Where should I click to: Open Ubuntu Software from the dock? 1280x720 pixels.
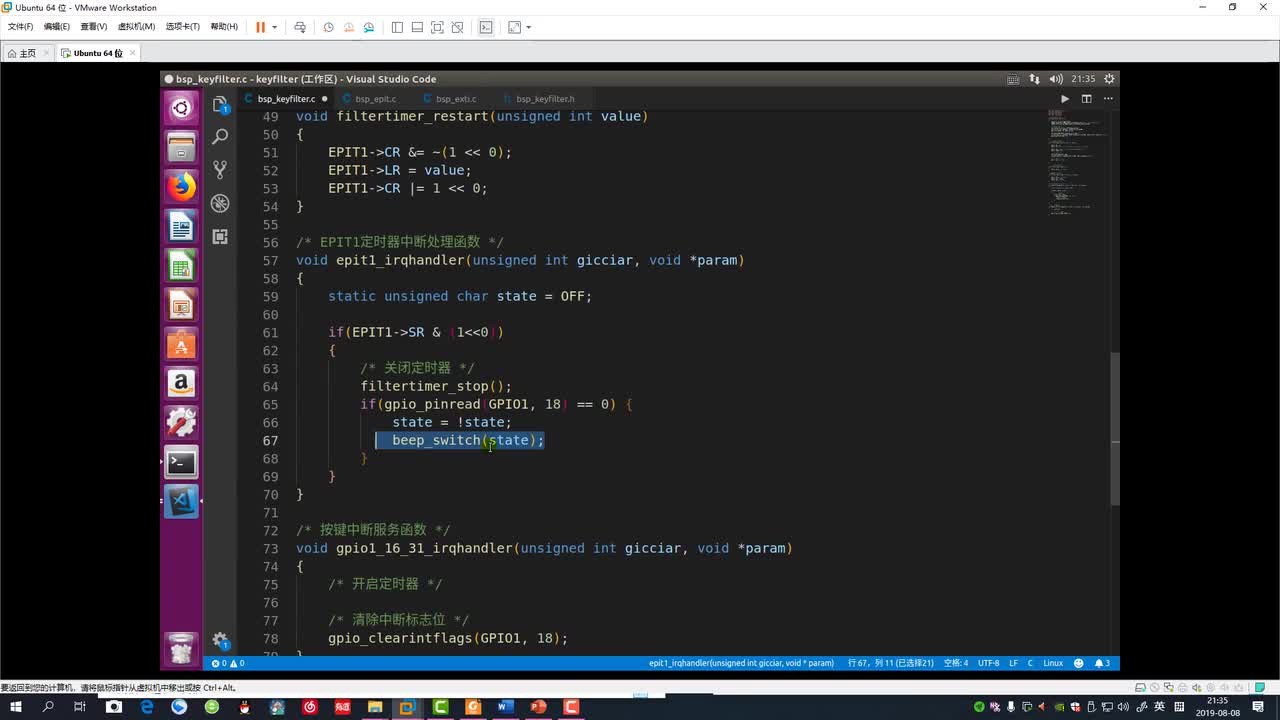[181, 344]
